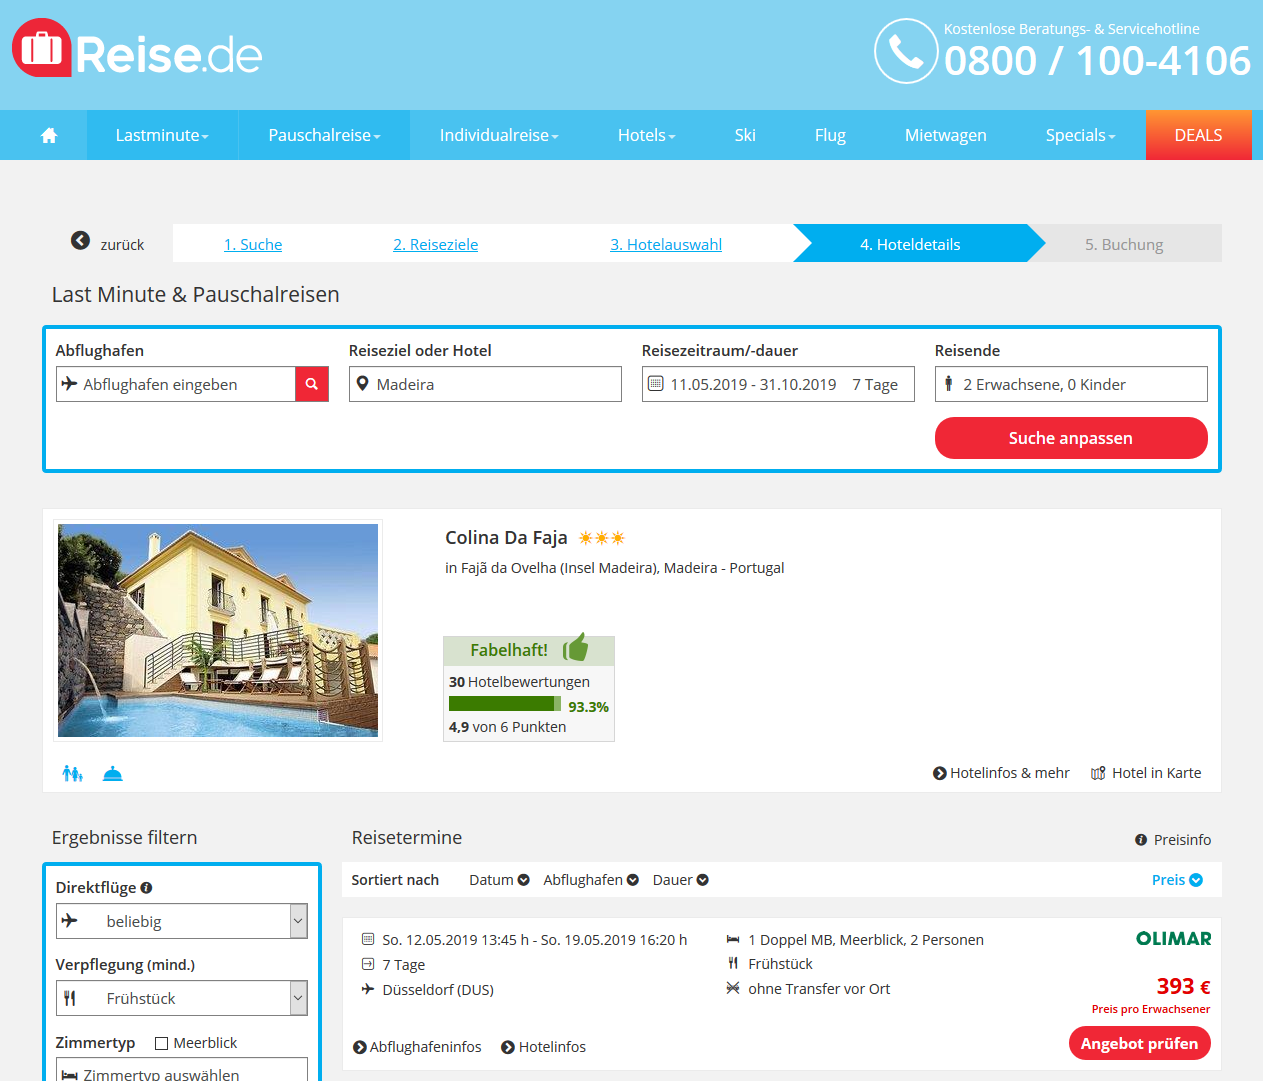Open the Pauschalreise dropdown menu

325,135
